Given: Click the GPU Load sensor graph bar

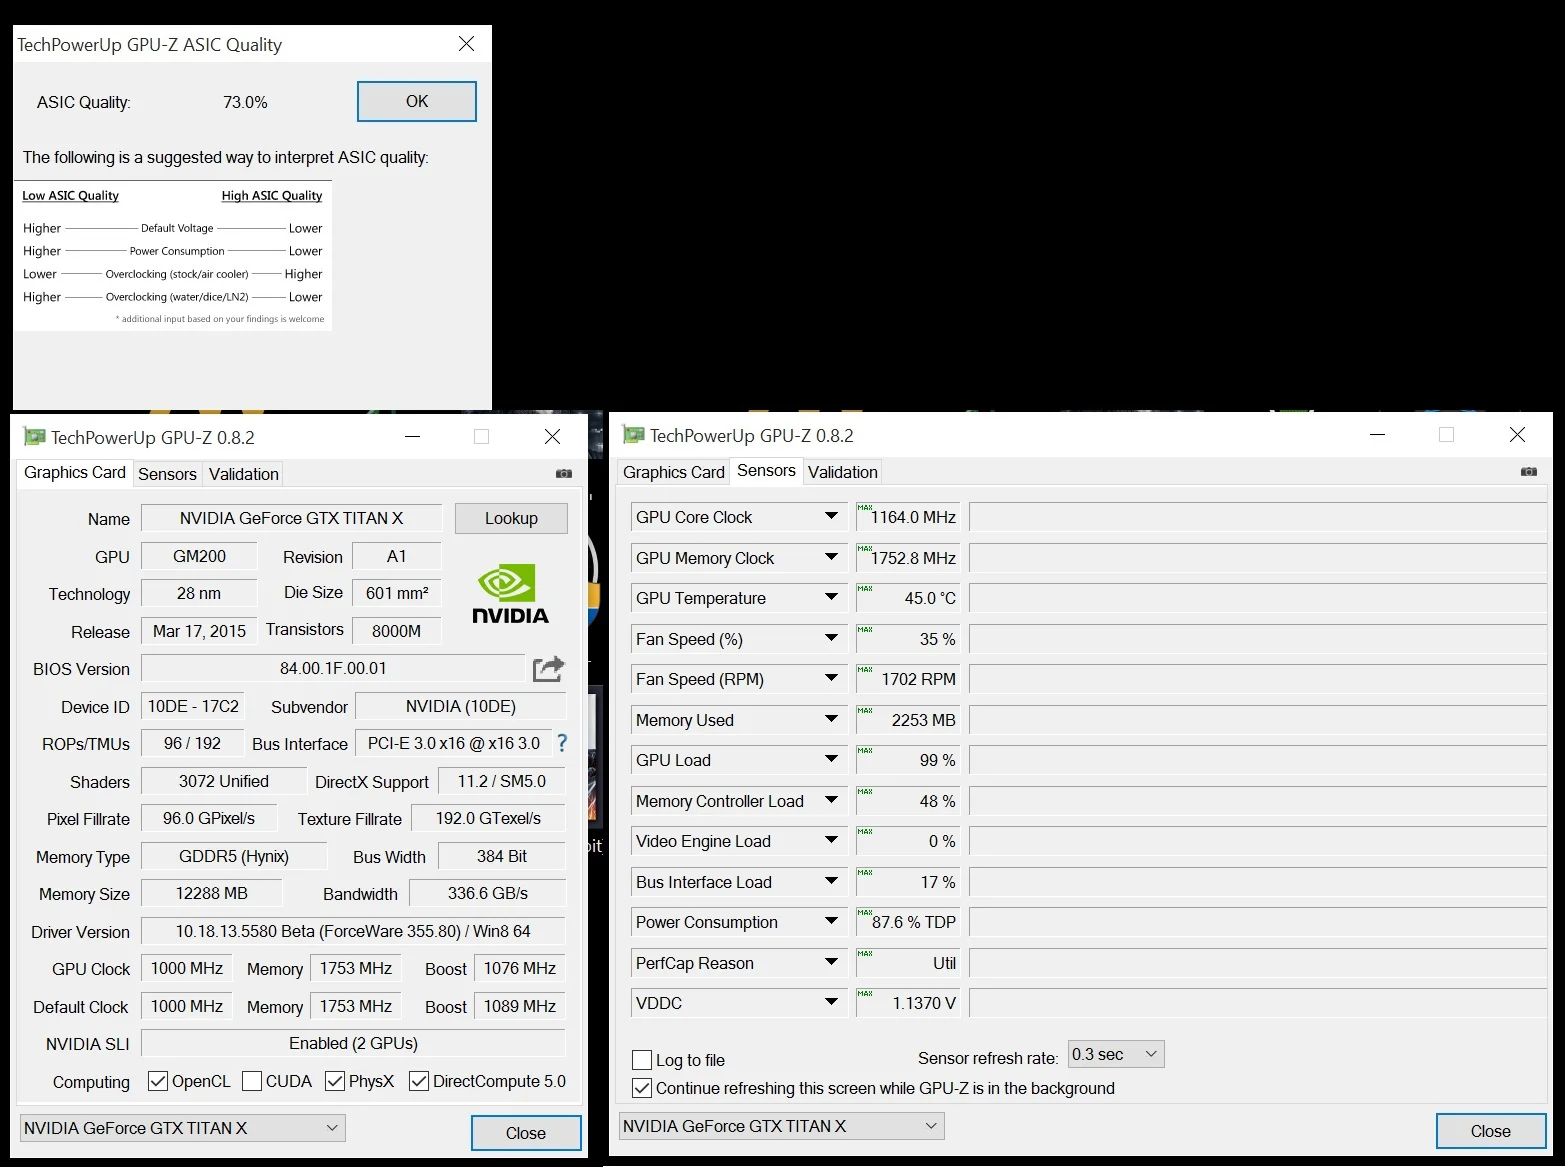Looking at the screenshot, I should (1258, 760).
